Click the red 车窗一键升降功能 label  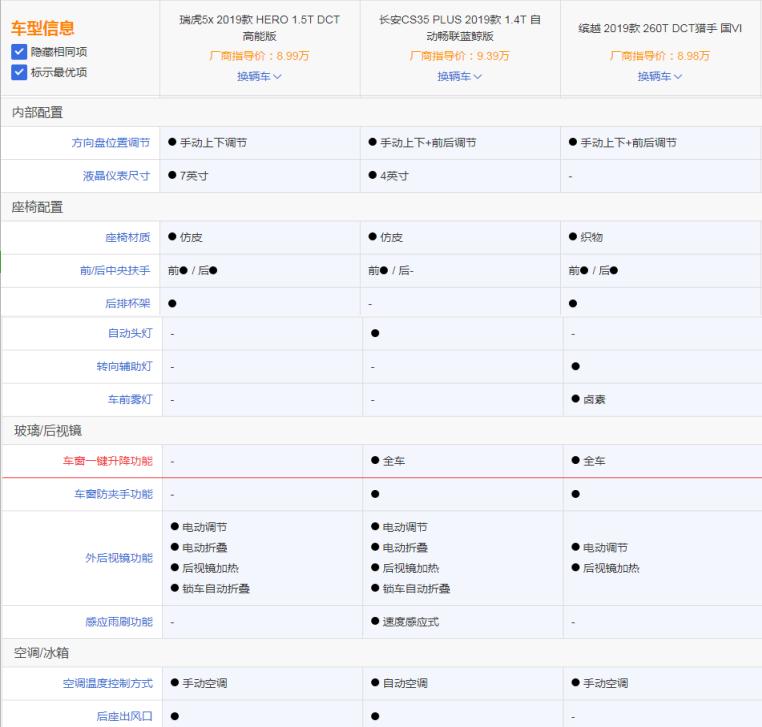108,461
